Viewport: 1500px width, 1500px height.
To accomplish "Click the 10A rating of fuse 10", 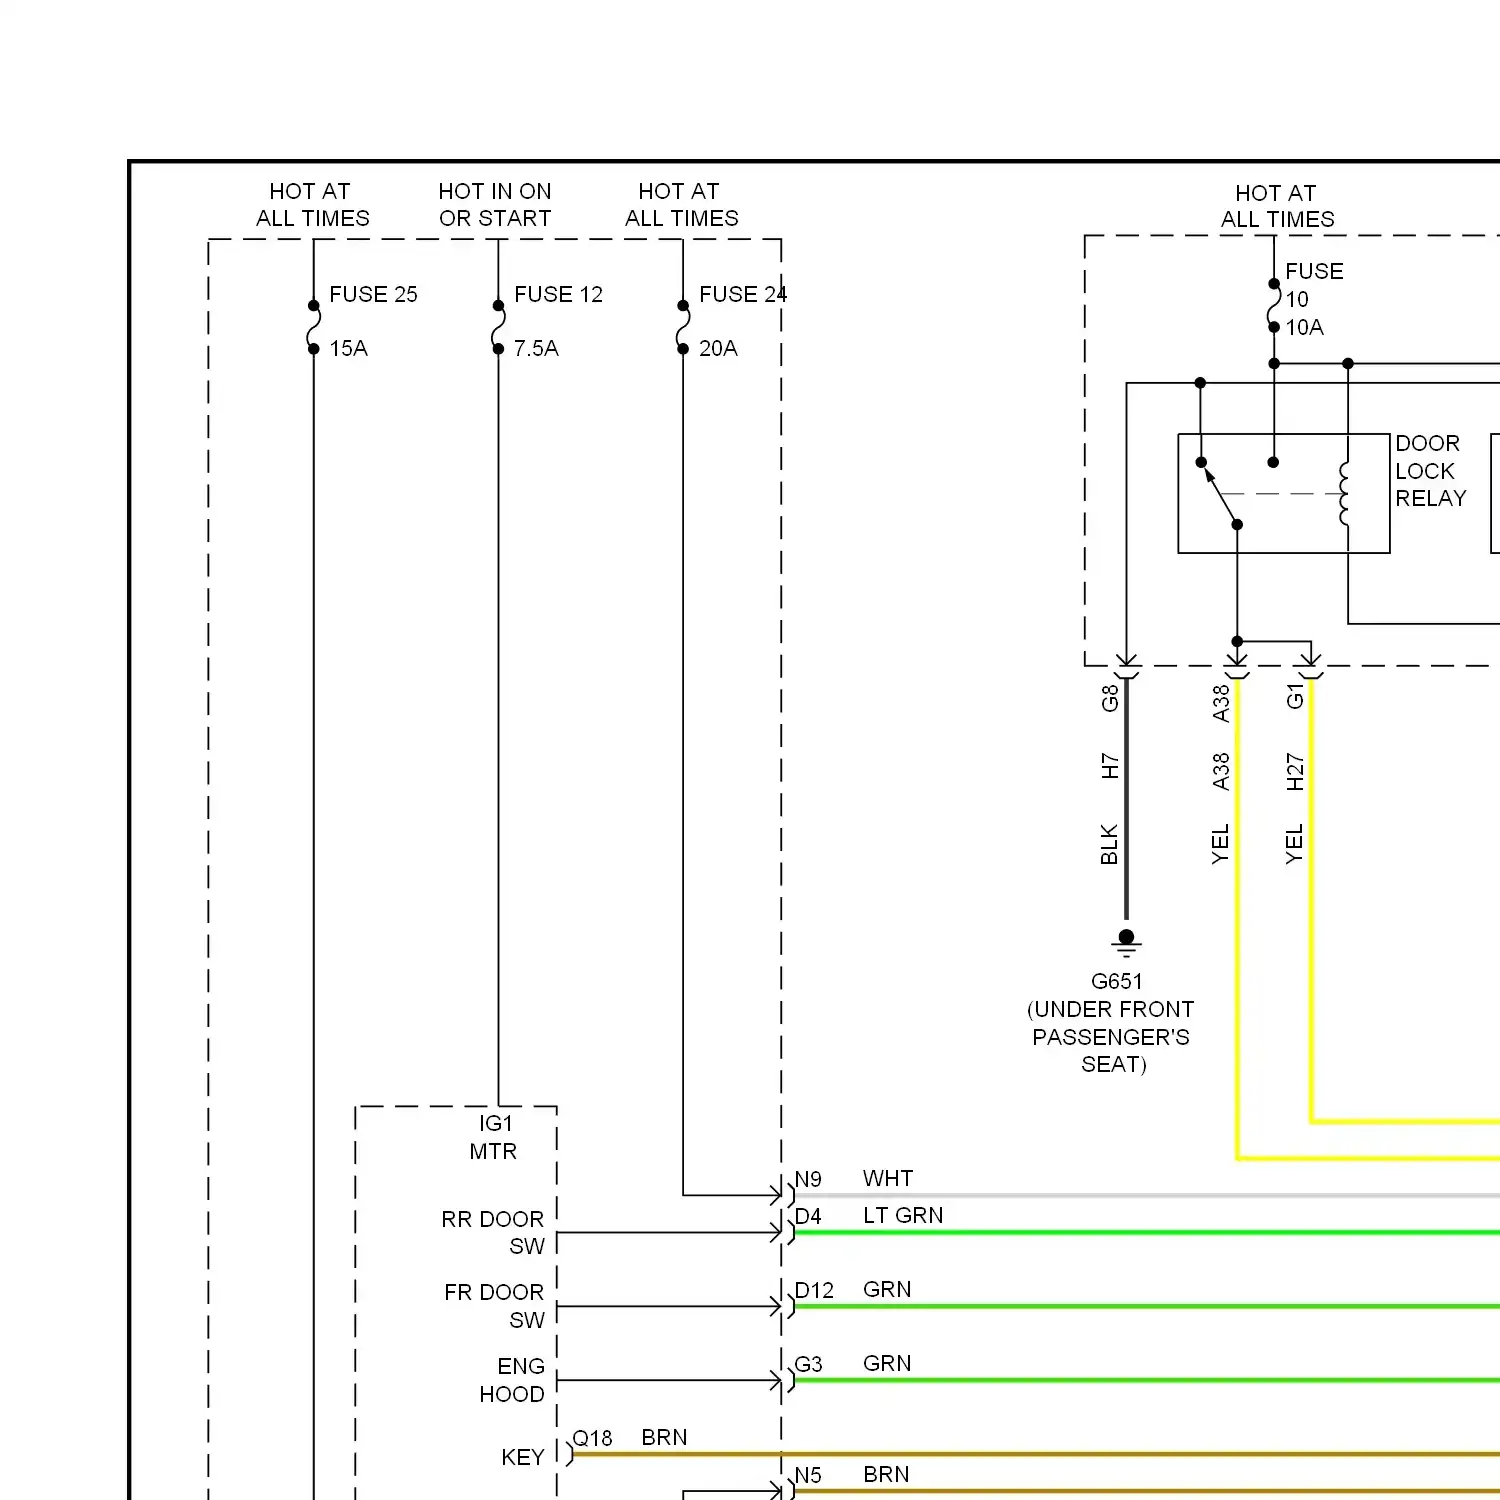I will coord(1304,327).
